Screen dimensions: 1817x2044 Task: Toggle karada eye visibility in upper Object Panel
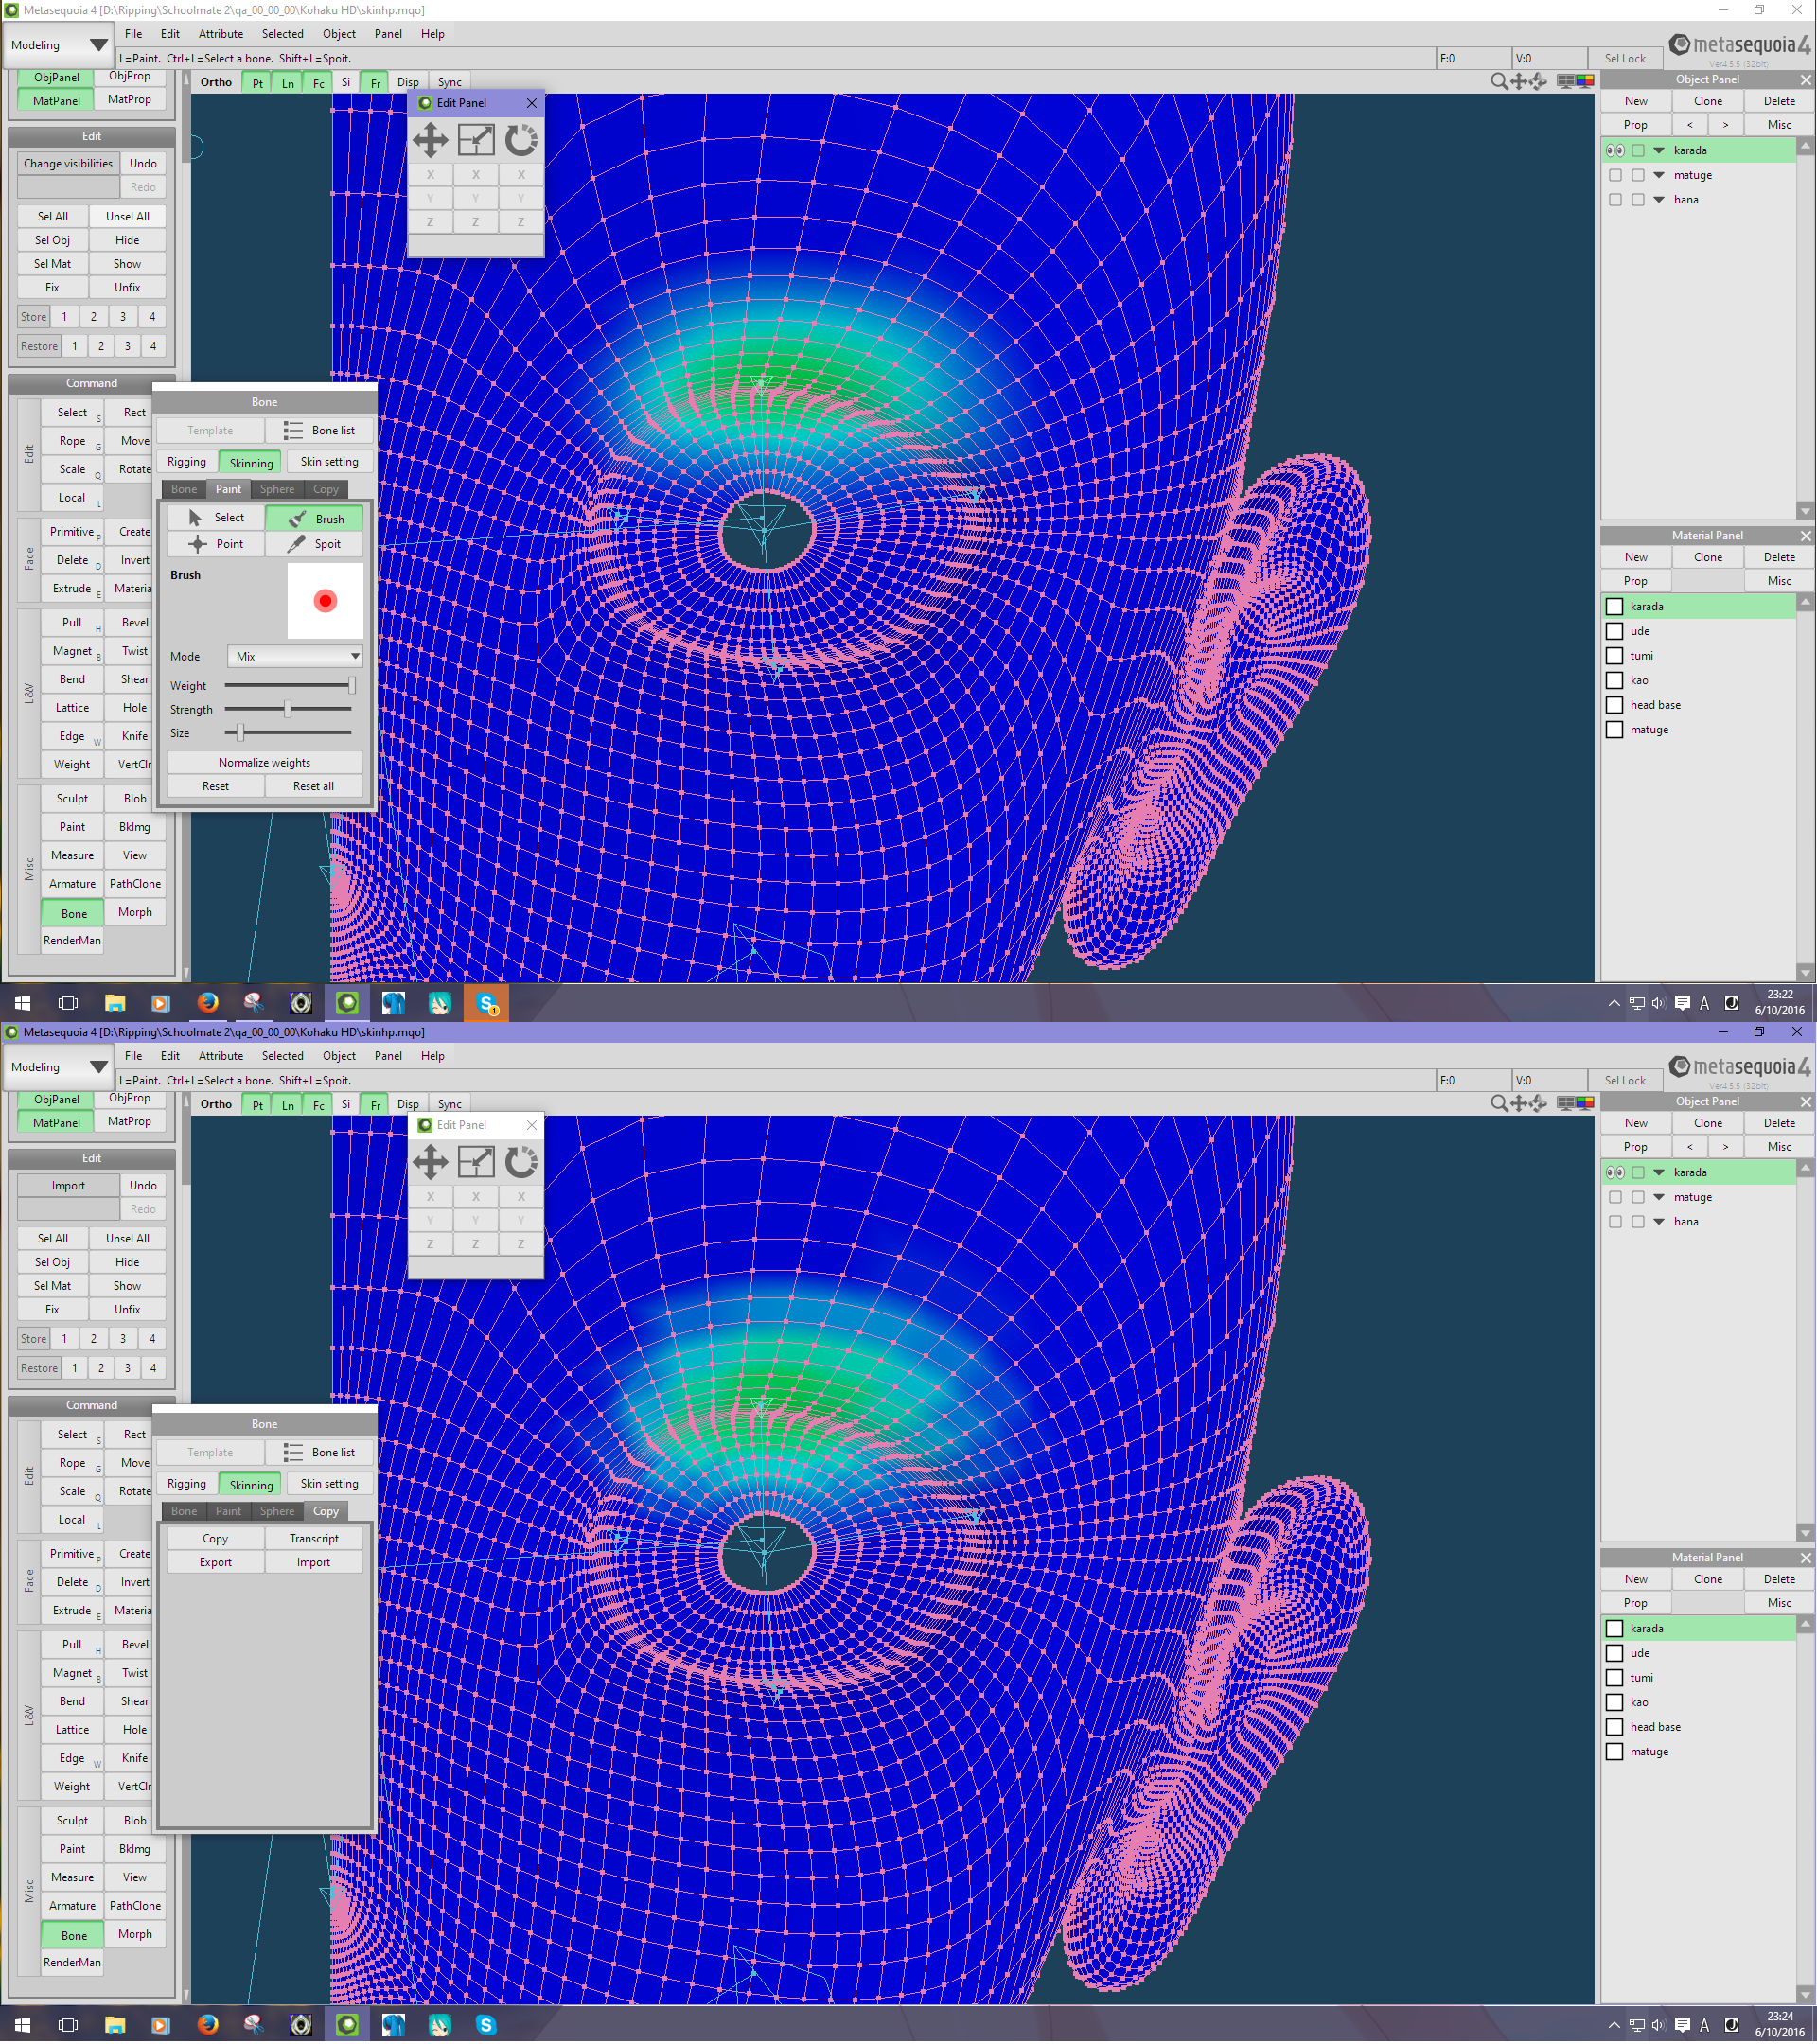[x=1615, y=151]
